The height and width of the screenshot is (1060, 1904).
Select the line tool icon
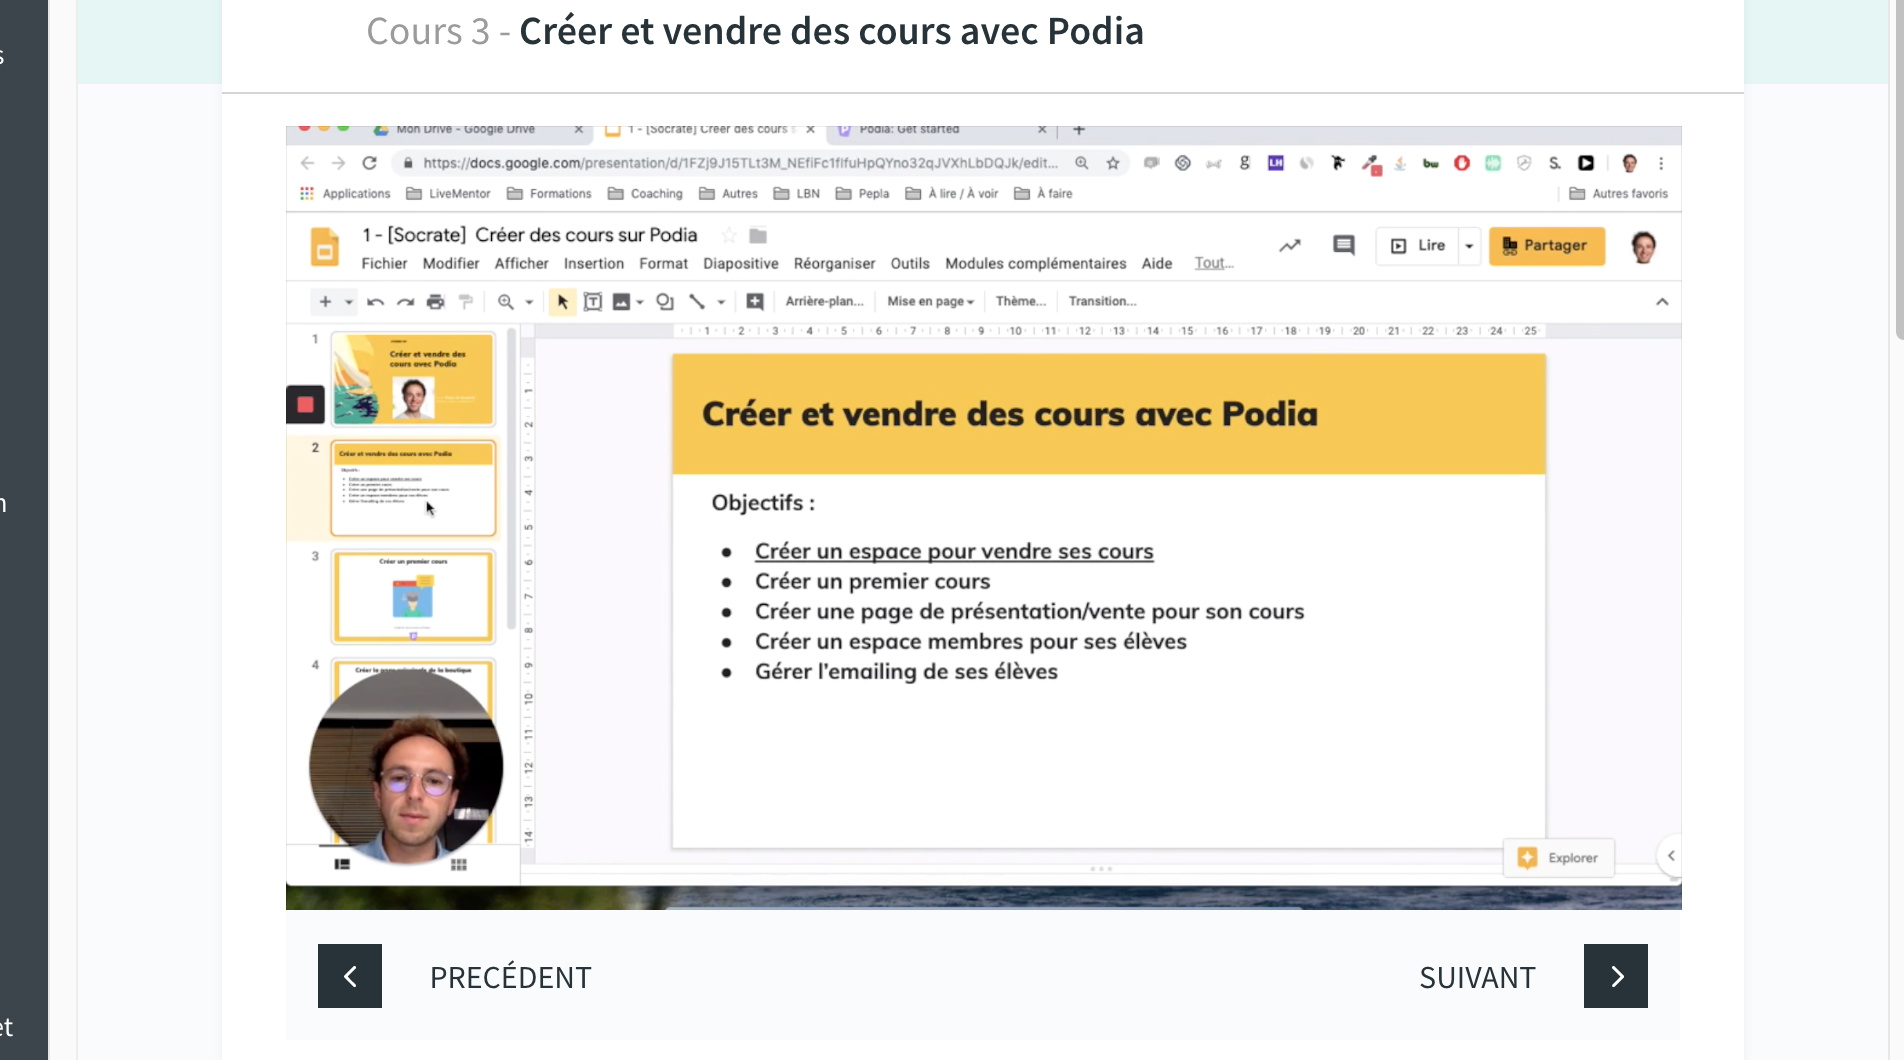click(x=697, y=301)
